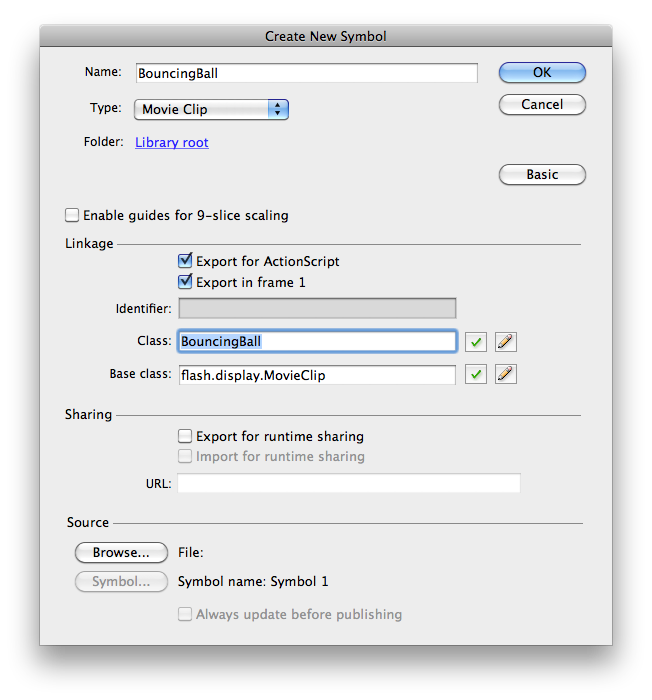652x700 pixels.
Task: Browse for a source file
Action: (121, 553)
